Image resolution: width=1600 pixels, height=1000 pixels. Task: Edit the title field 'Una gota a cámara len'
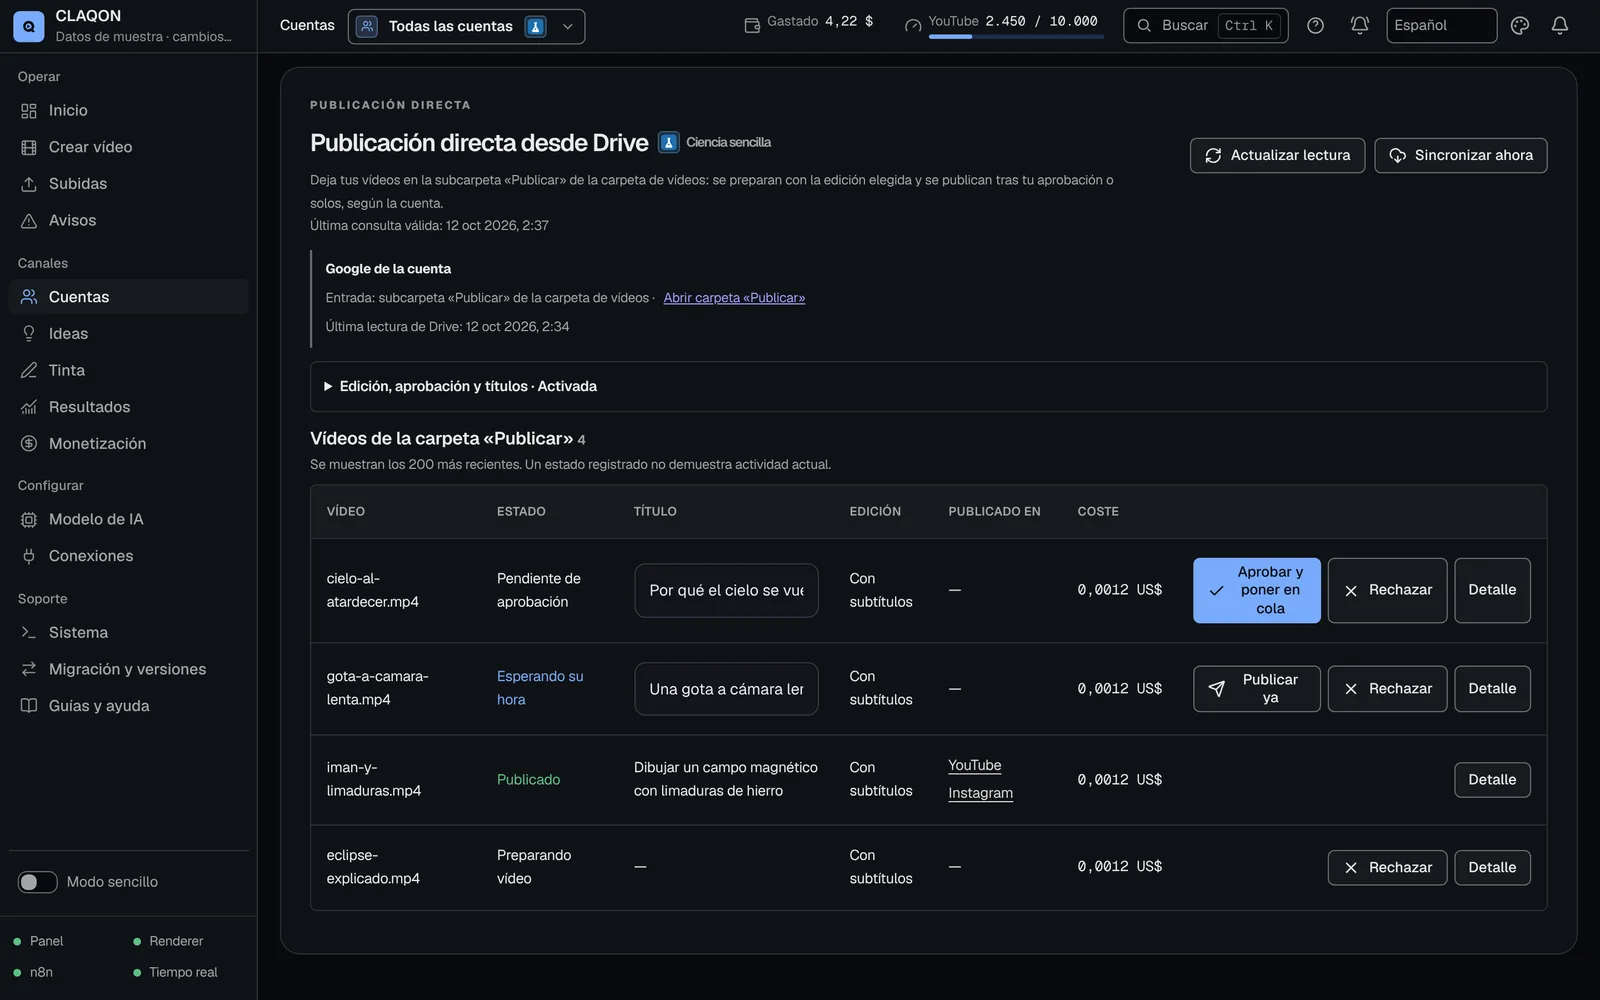726,689
